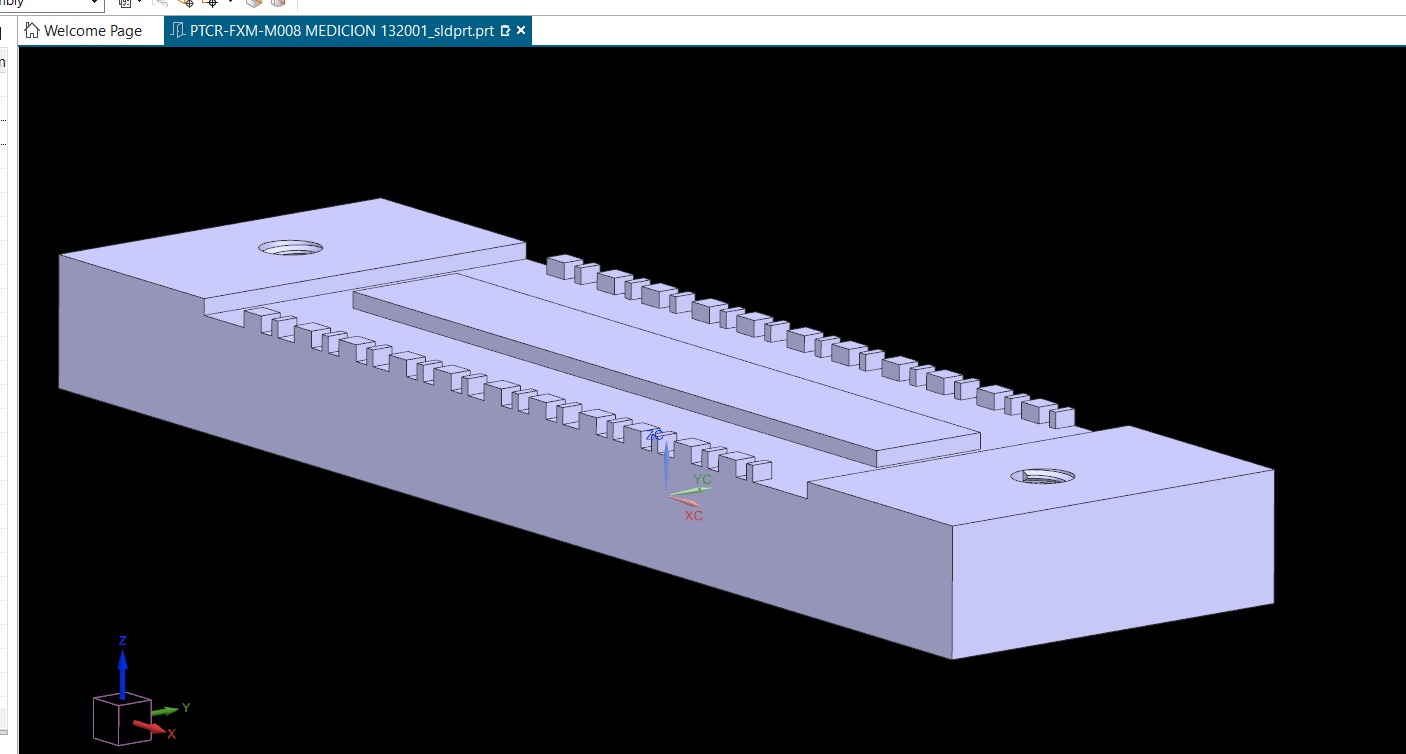Viewport: 1406px width, 754px height.
Task: Click the undock icon on part tab
Action: coord(505,31)
